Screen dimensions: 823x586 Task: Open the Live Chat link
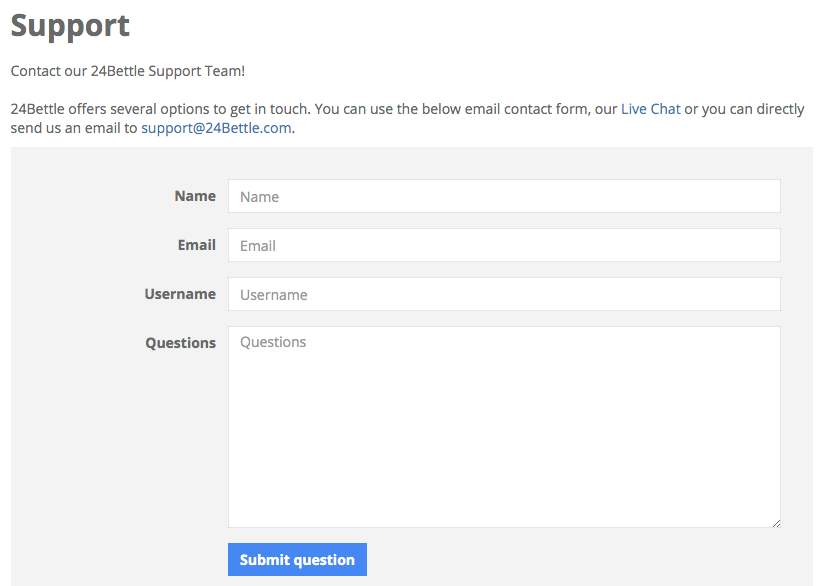(x=650, y=109)
